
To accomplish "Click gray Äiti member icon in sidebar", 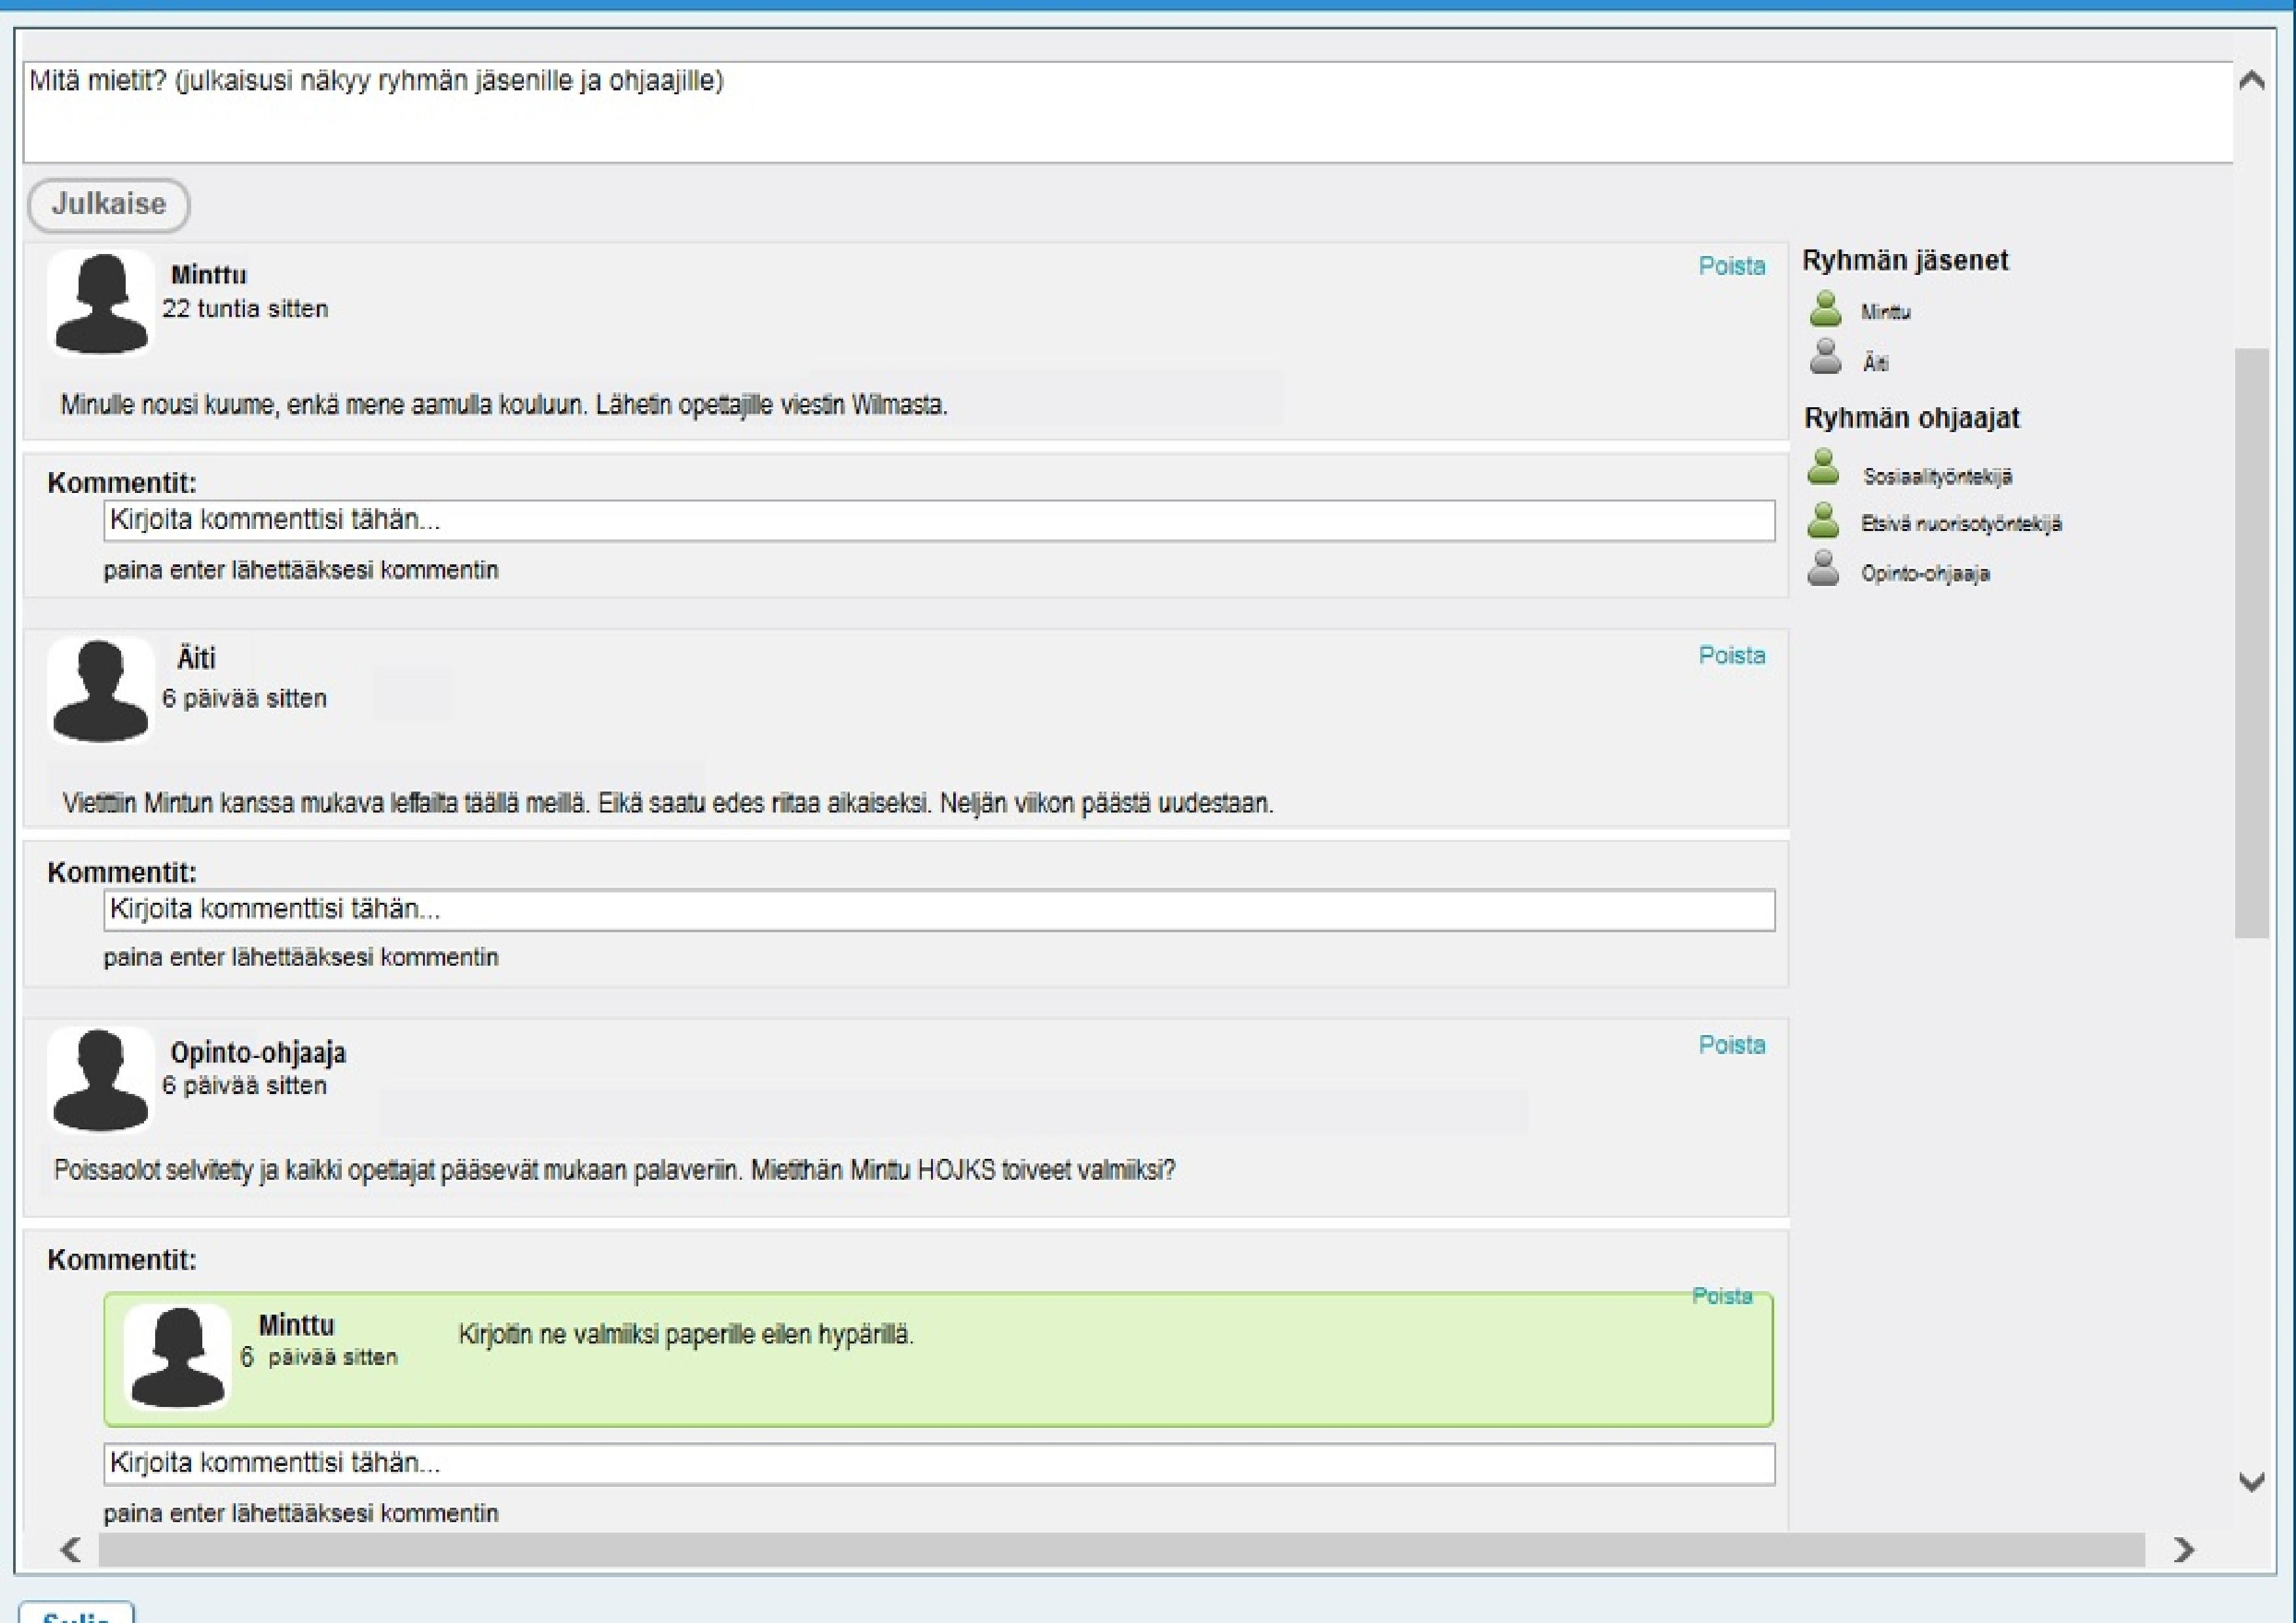I will click(x=1825, y=356).
